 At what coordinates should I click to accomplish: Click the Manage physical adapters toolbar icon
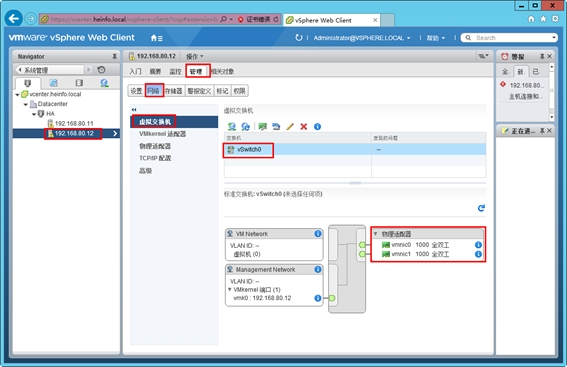point(263,127)
